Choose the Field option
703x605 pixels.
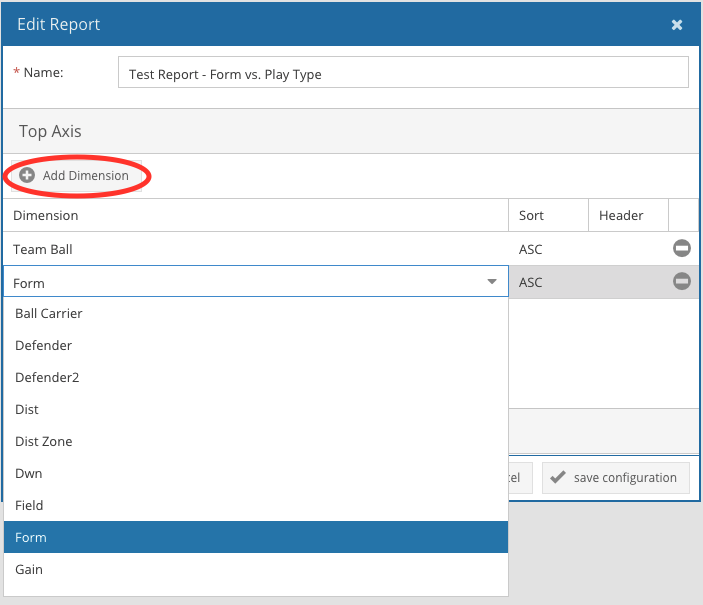click(256, 505)
